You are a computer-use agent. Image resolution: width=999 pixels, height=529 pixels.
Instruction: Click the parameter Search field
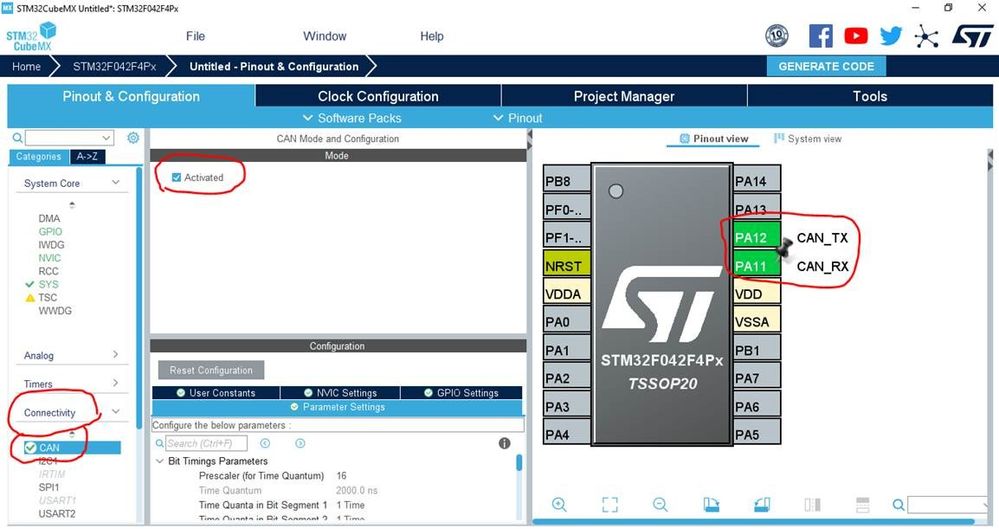206,443
